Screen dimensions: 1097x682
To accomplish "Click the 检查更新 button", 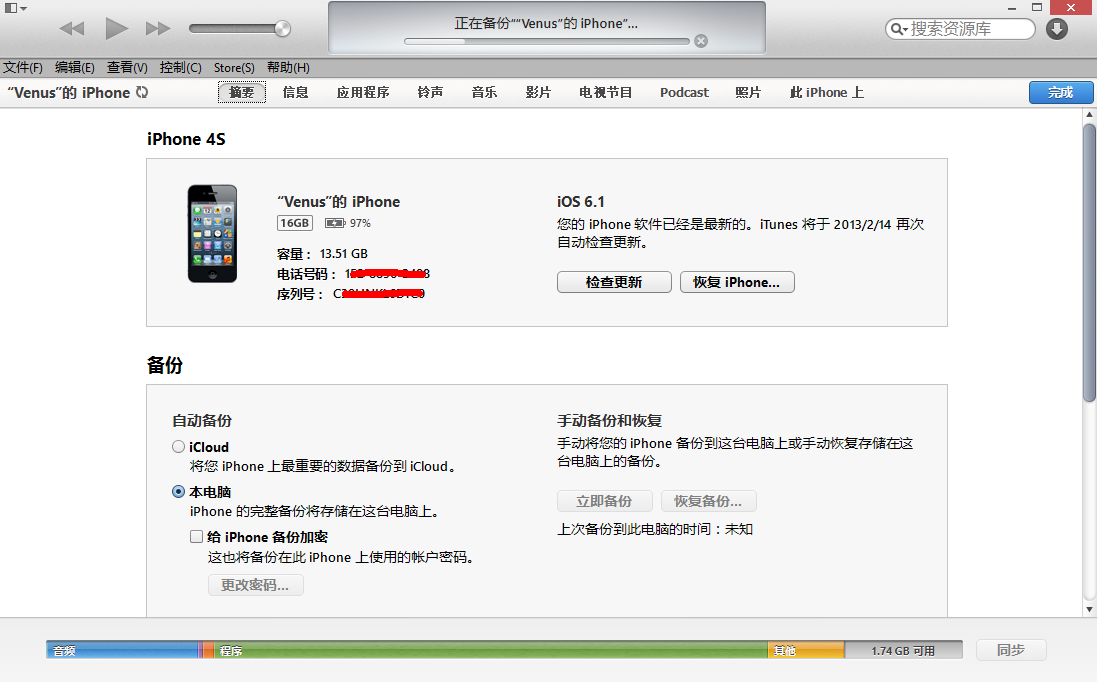I will (x=614, y=282).
